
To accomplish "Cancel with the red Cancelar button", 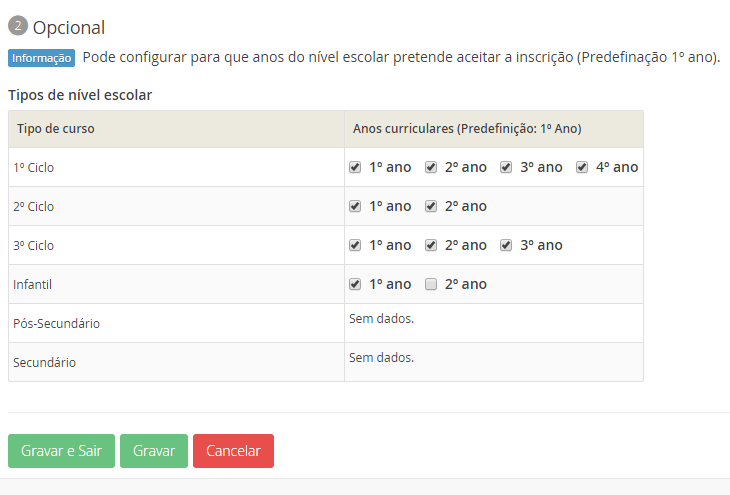I will coord(233,451).
